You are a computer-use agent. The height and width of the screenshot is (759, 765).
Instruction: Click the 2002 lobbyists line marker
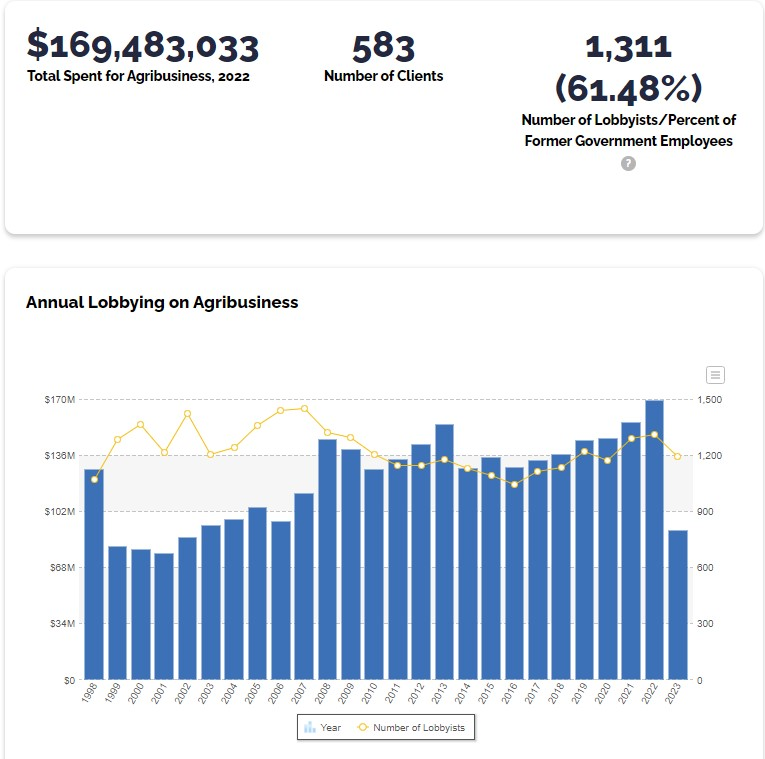187,414
